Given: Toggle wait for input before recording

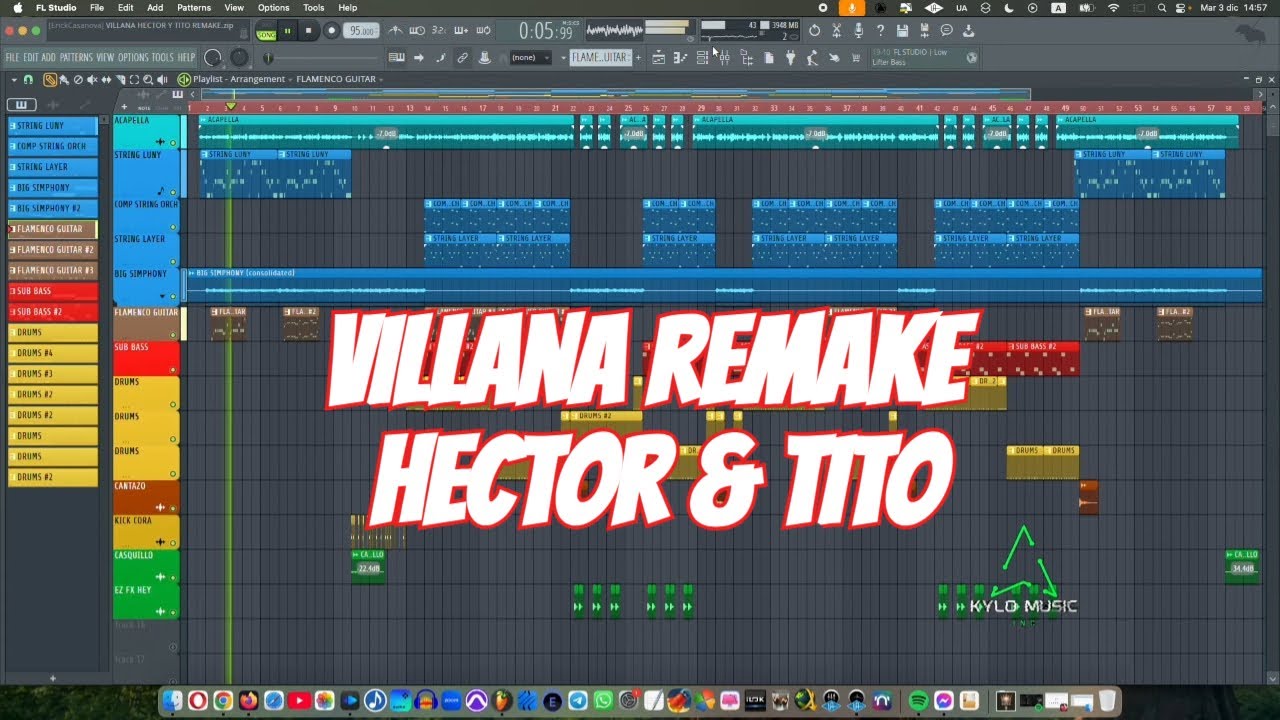Looking at the screenshot, I should (417, 30).
